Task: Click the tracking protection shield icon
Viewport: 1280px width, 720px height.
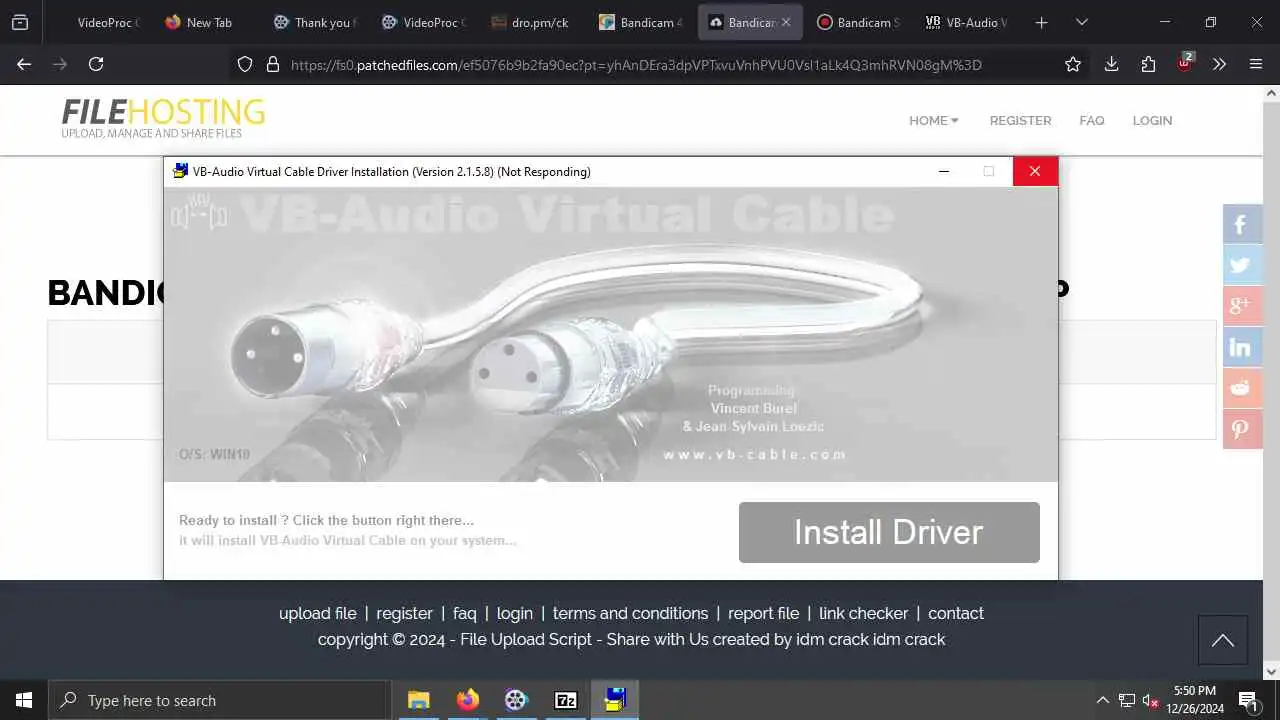Action: point(245,64)
